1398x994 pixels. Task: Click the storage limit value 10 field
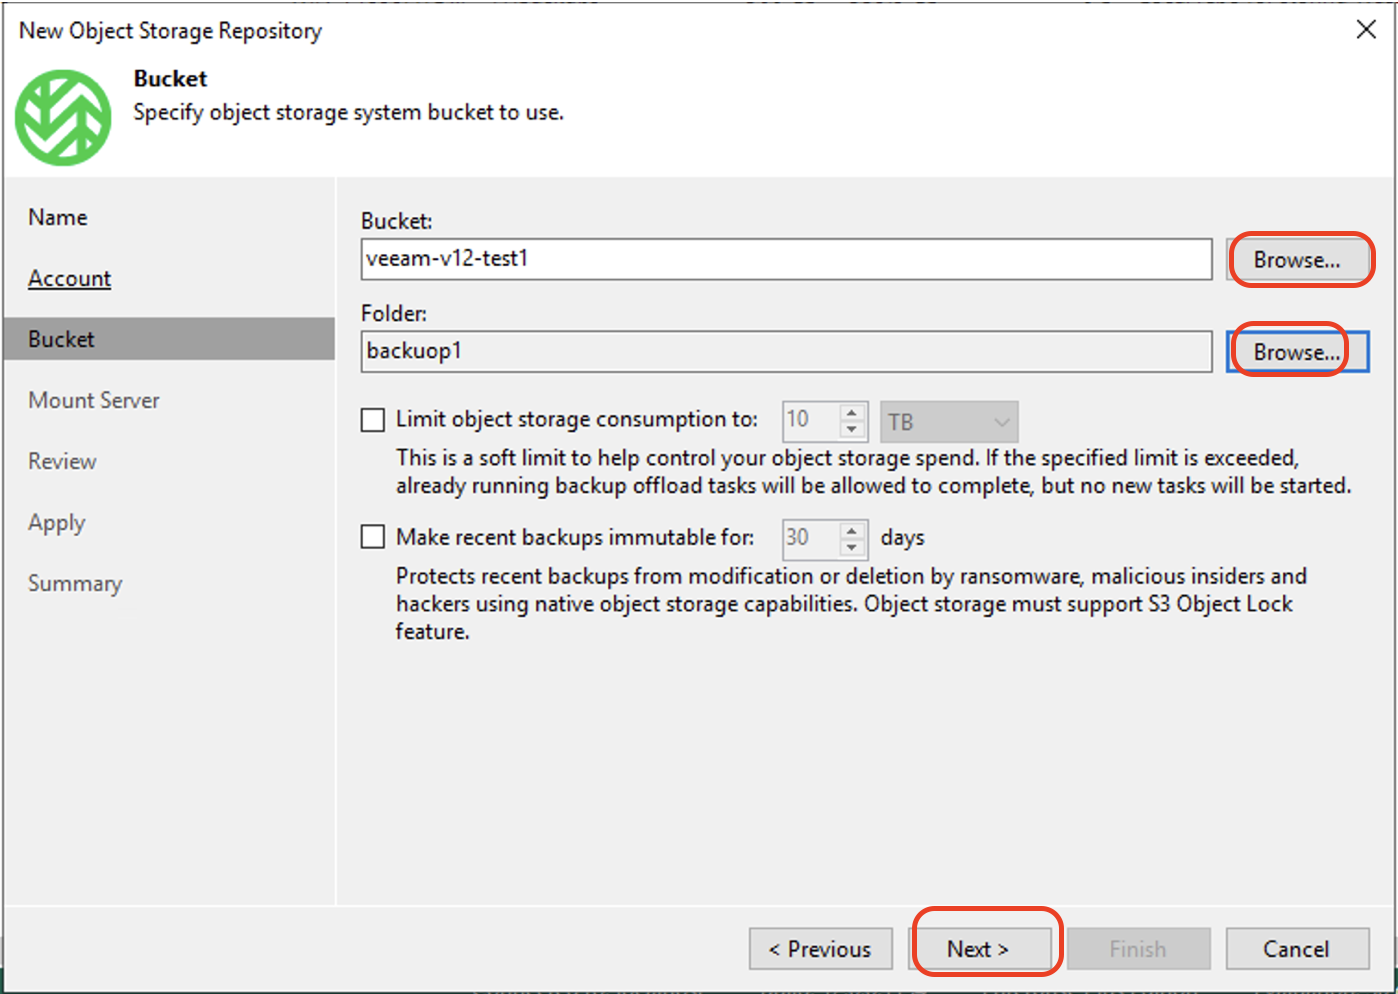click(x=812, y=421)
